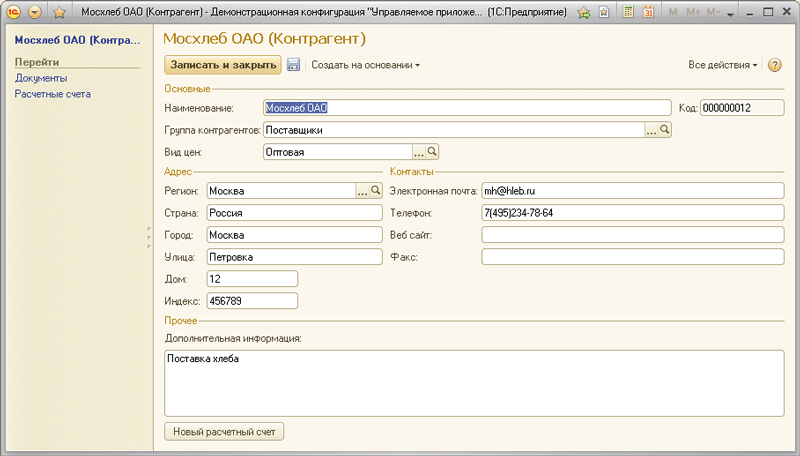Open the calendar icon in title bar
800x456 pixels.
648,12
